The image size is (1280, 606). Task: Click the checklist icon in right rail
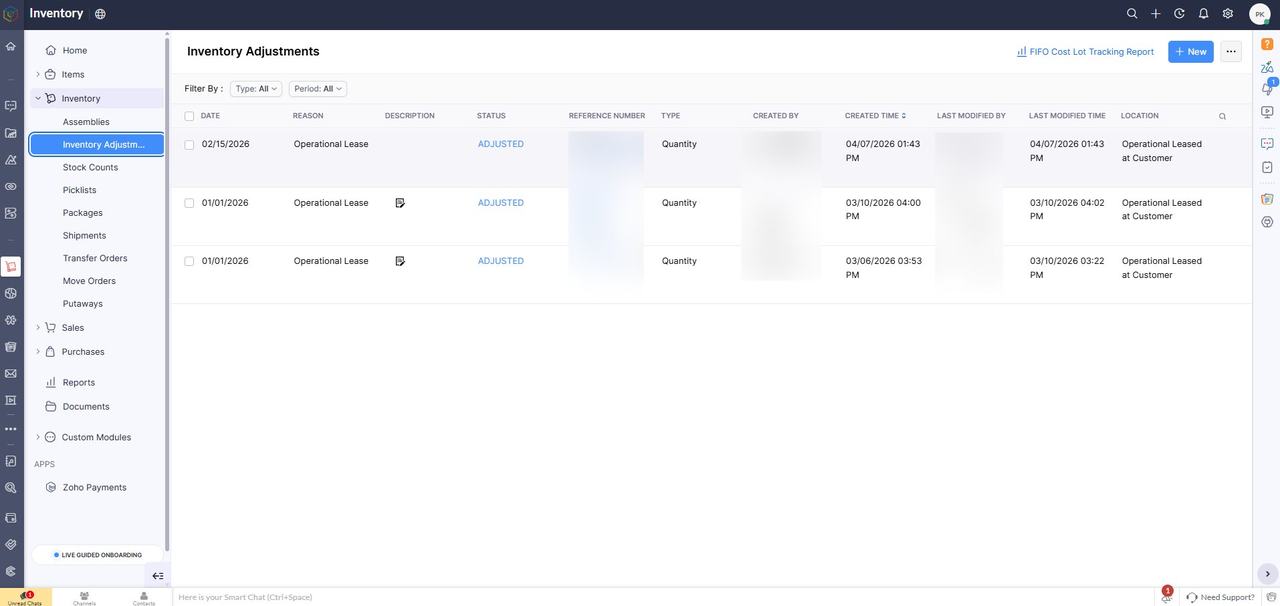(x=1267, y=167)
